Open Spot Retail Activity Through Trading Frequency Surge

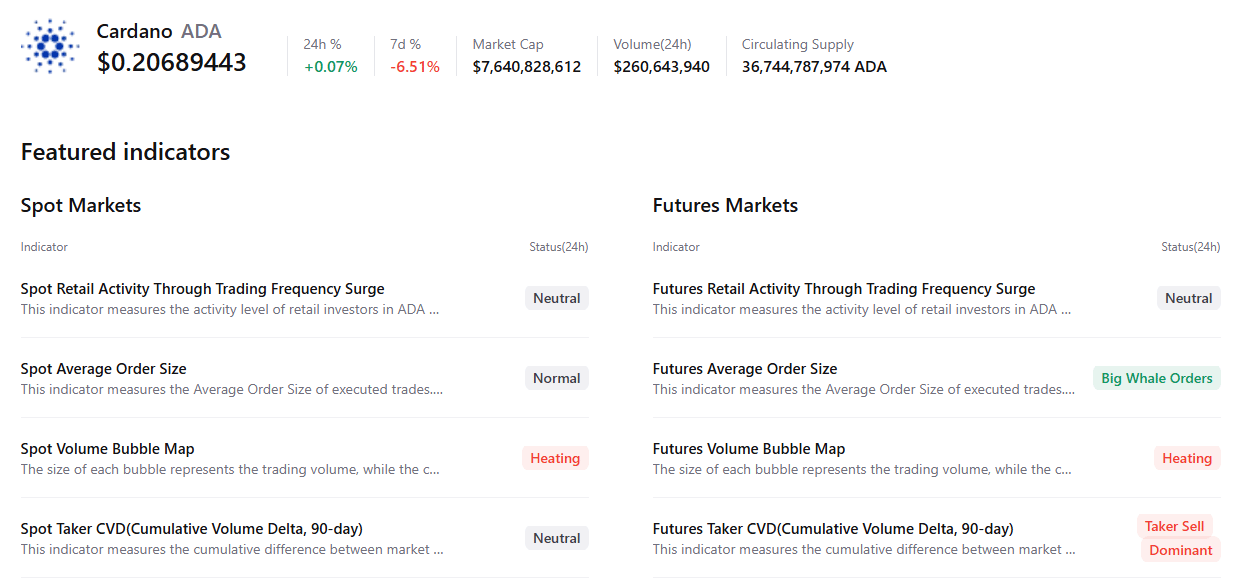click(203, 289)
